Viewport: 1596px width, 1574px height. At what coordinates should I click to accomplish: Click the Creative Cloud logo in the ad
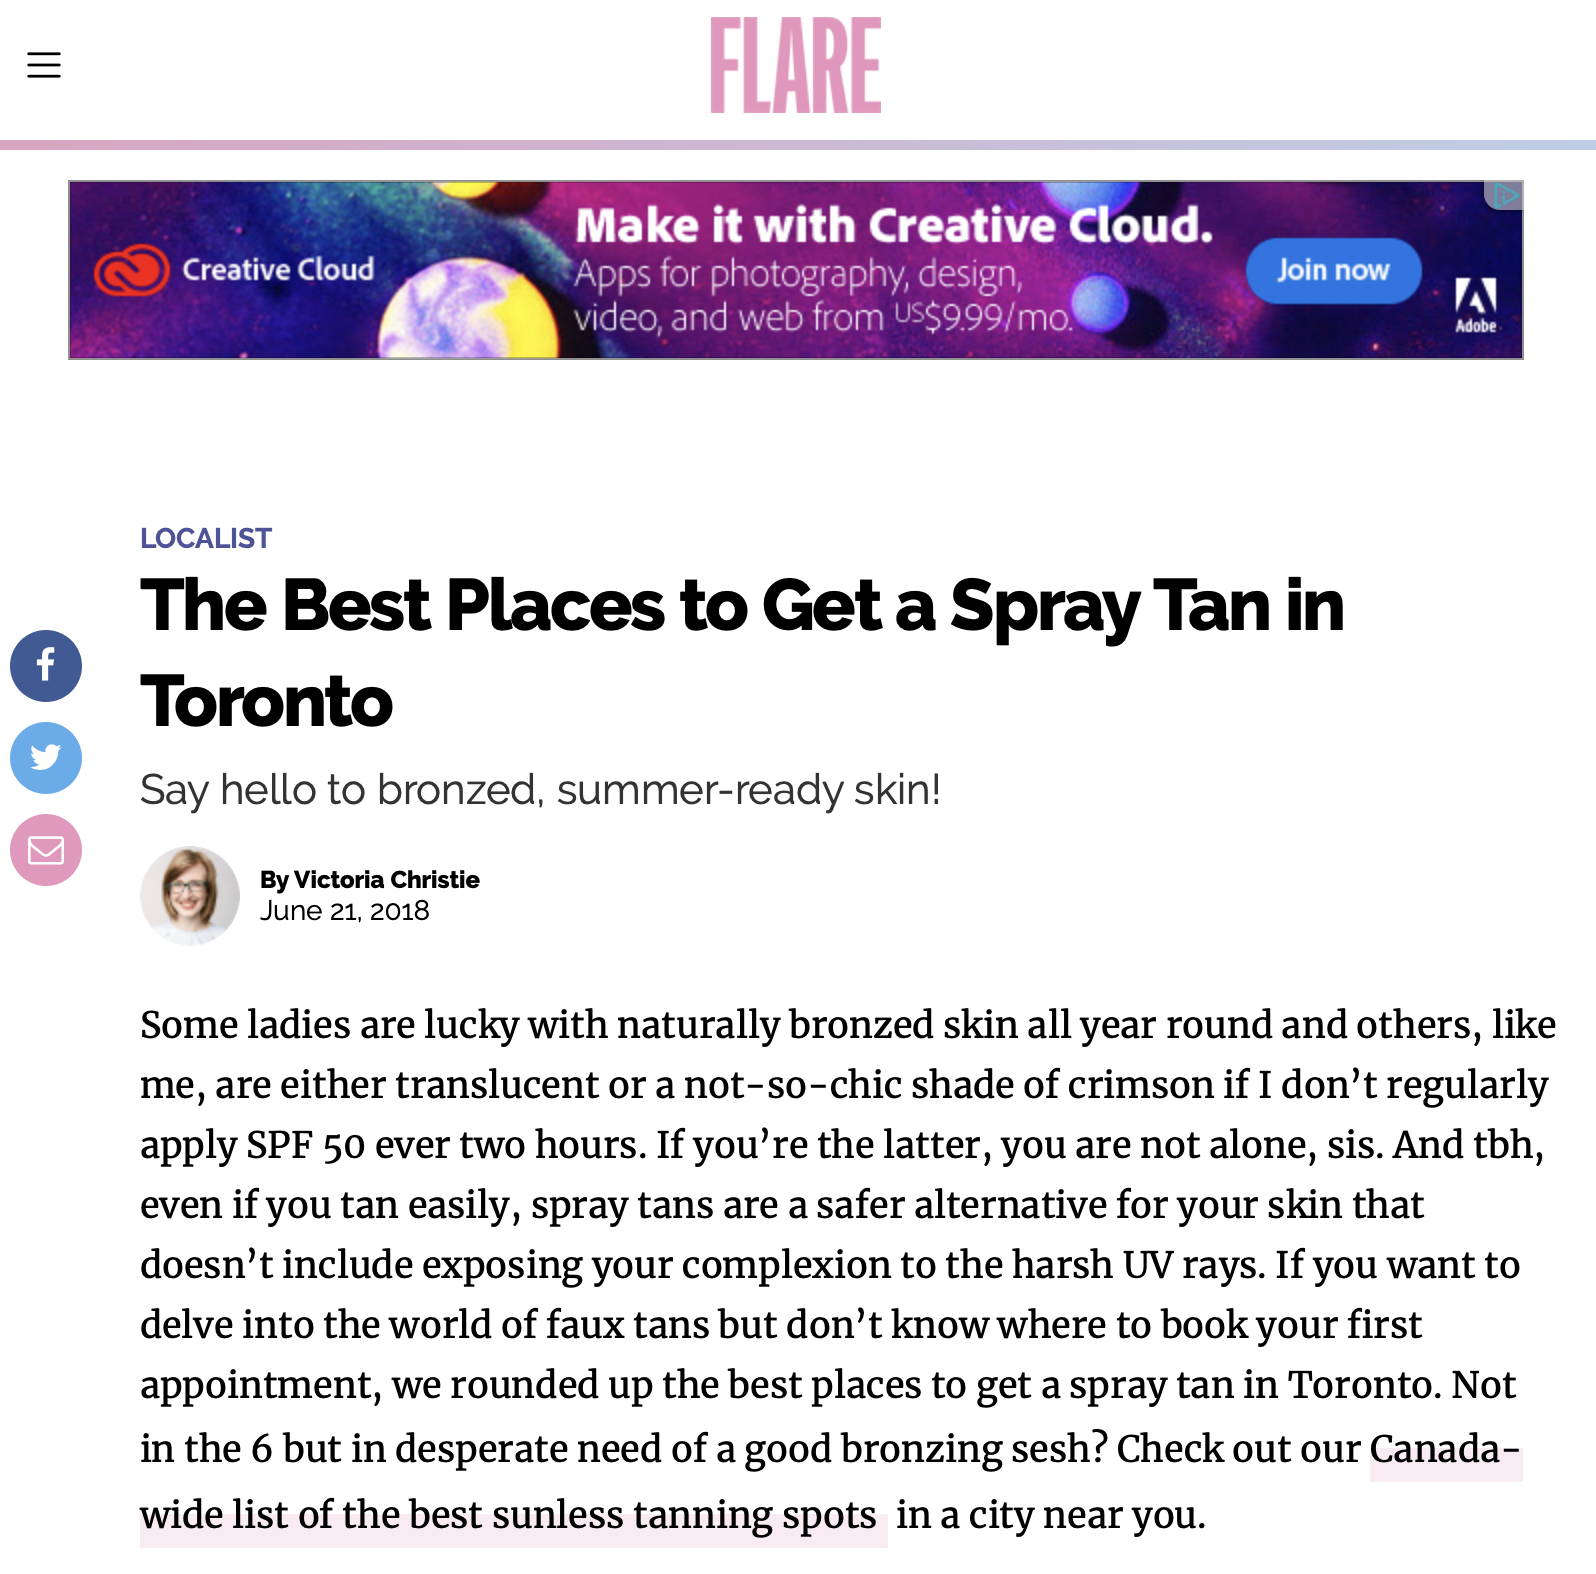pos(235,270)
